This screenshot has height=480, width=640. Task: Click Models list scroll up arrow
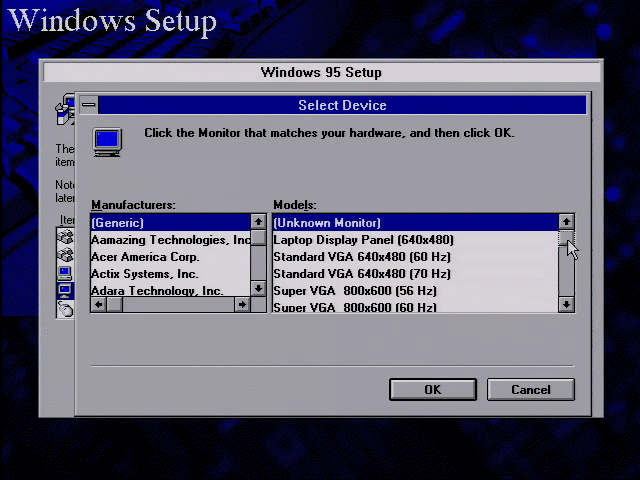(566, 222)
